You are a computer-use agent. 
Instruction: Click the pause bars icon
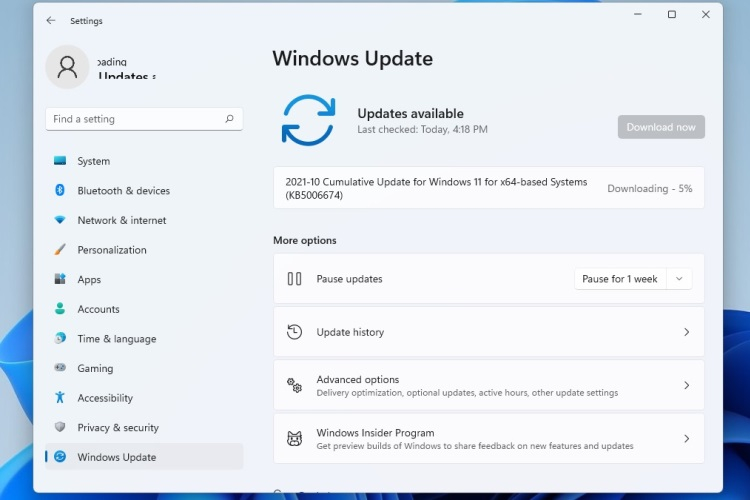(294, 278)
